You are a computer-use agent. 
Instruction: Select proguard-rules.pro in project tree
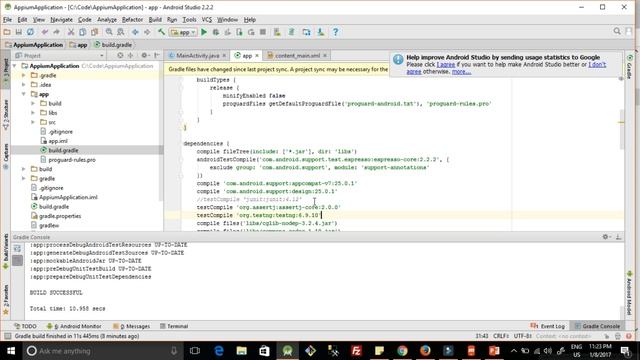point(72,160)
